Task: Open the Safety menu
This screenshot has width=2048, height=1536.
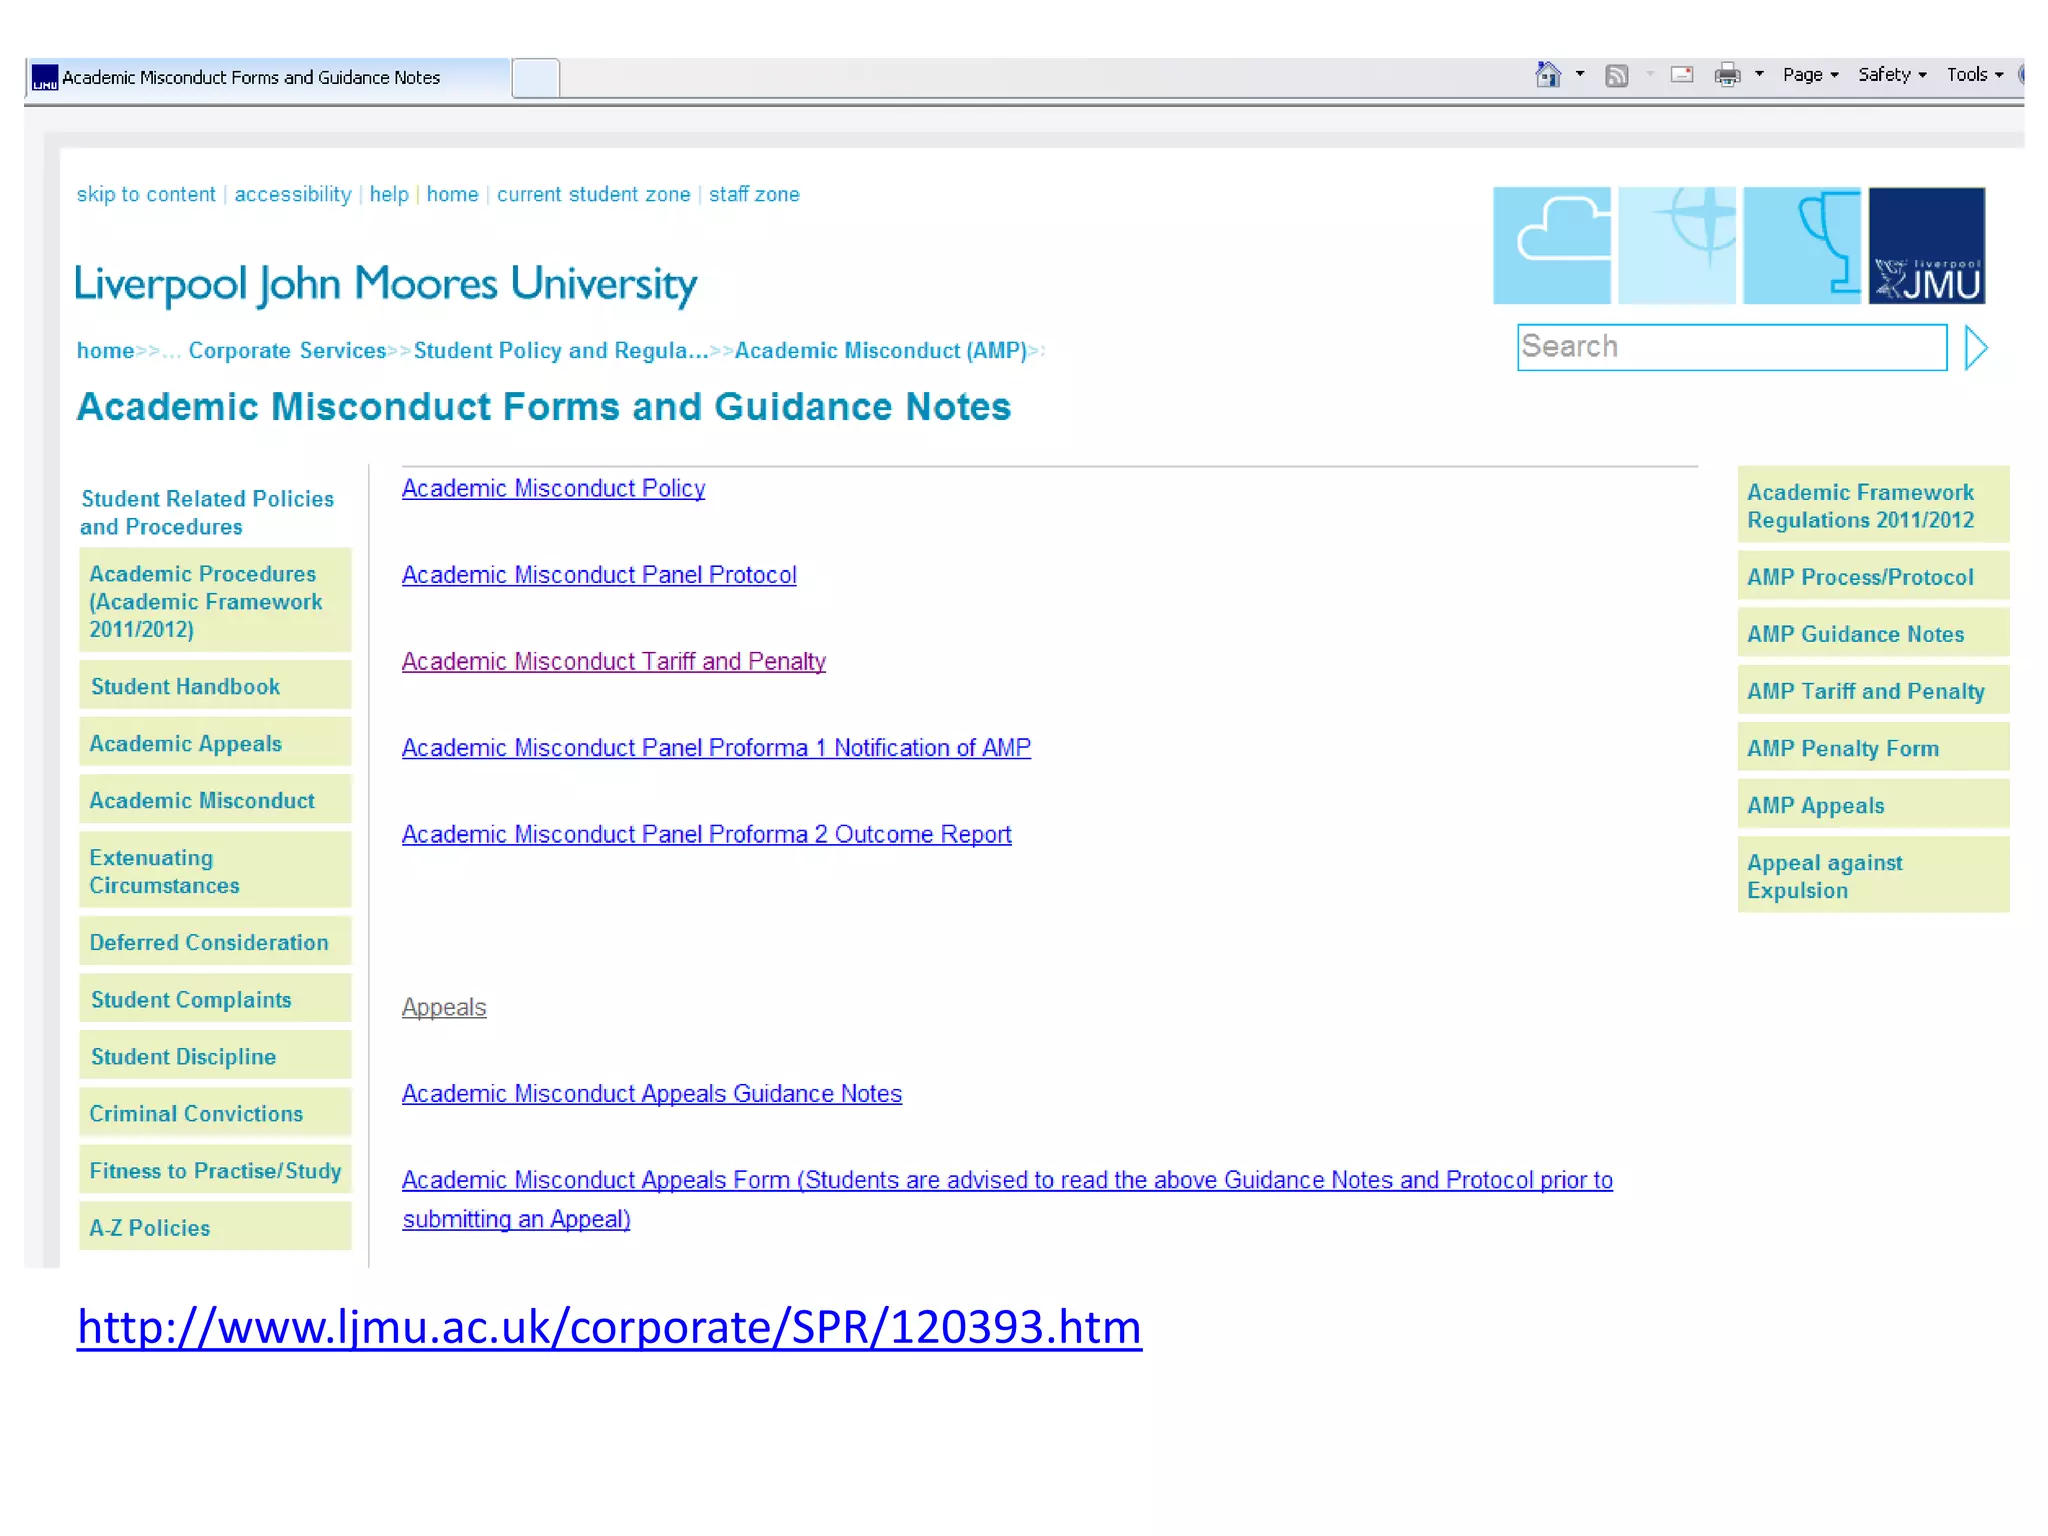Action: coord(1893,75)
